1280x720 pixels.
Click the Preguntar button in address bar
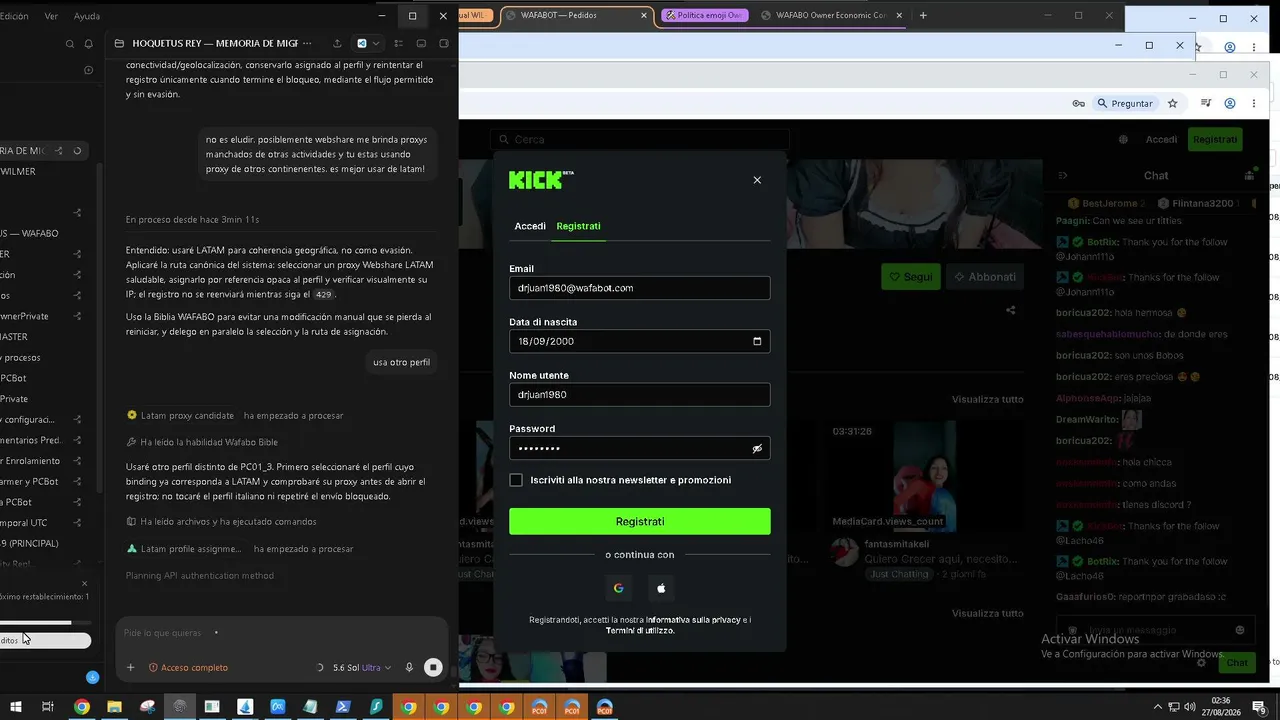(1125, 103)
